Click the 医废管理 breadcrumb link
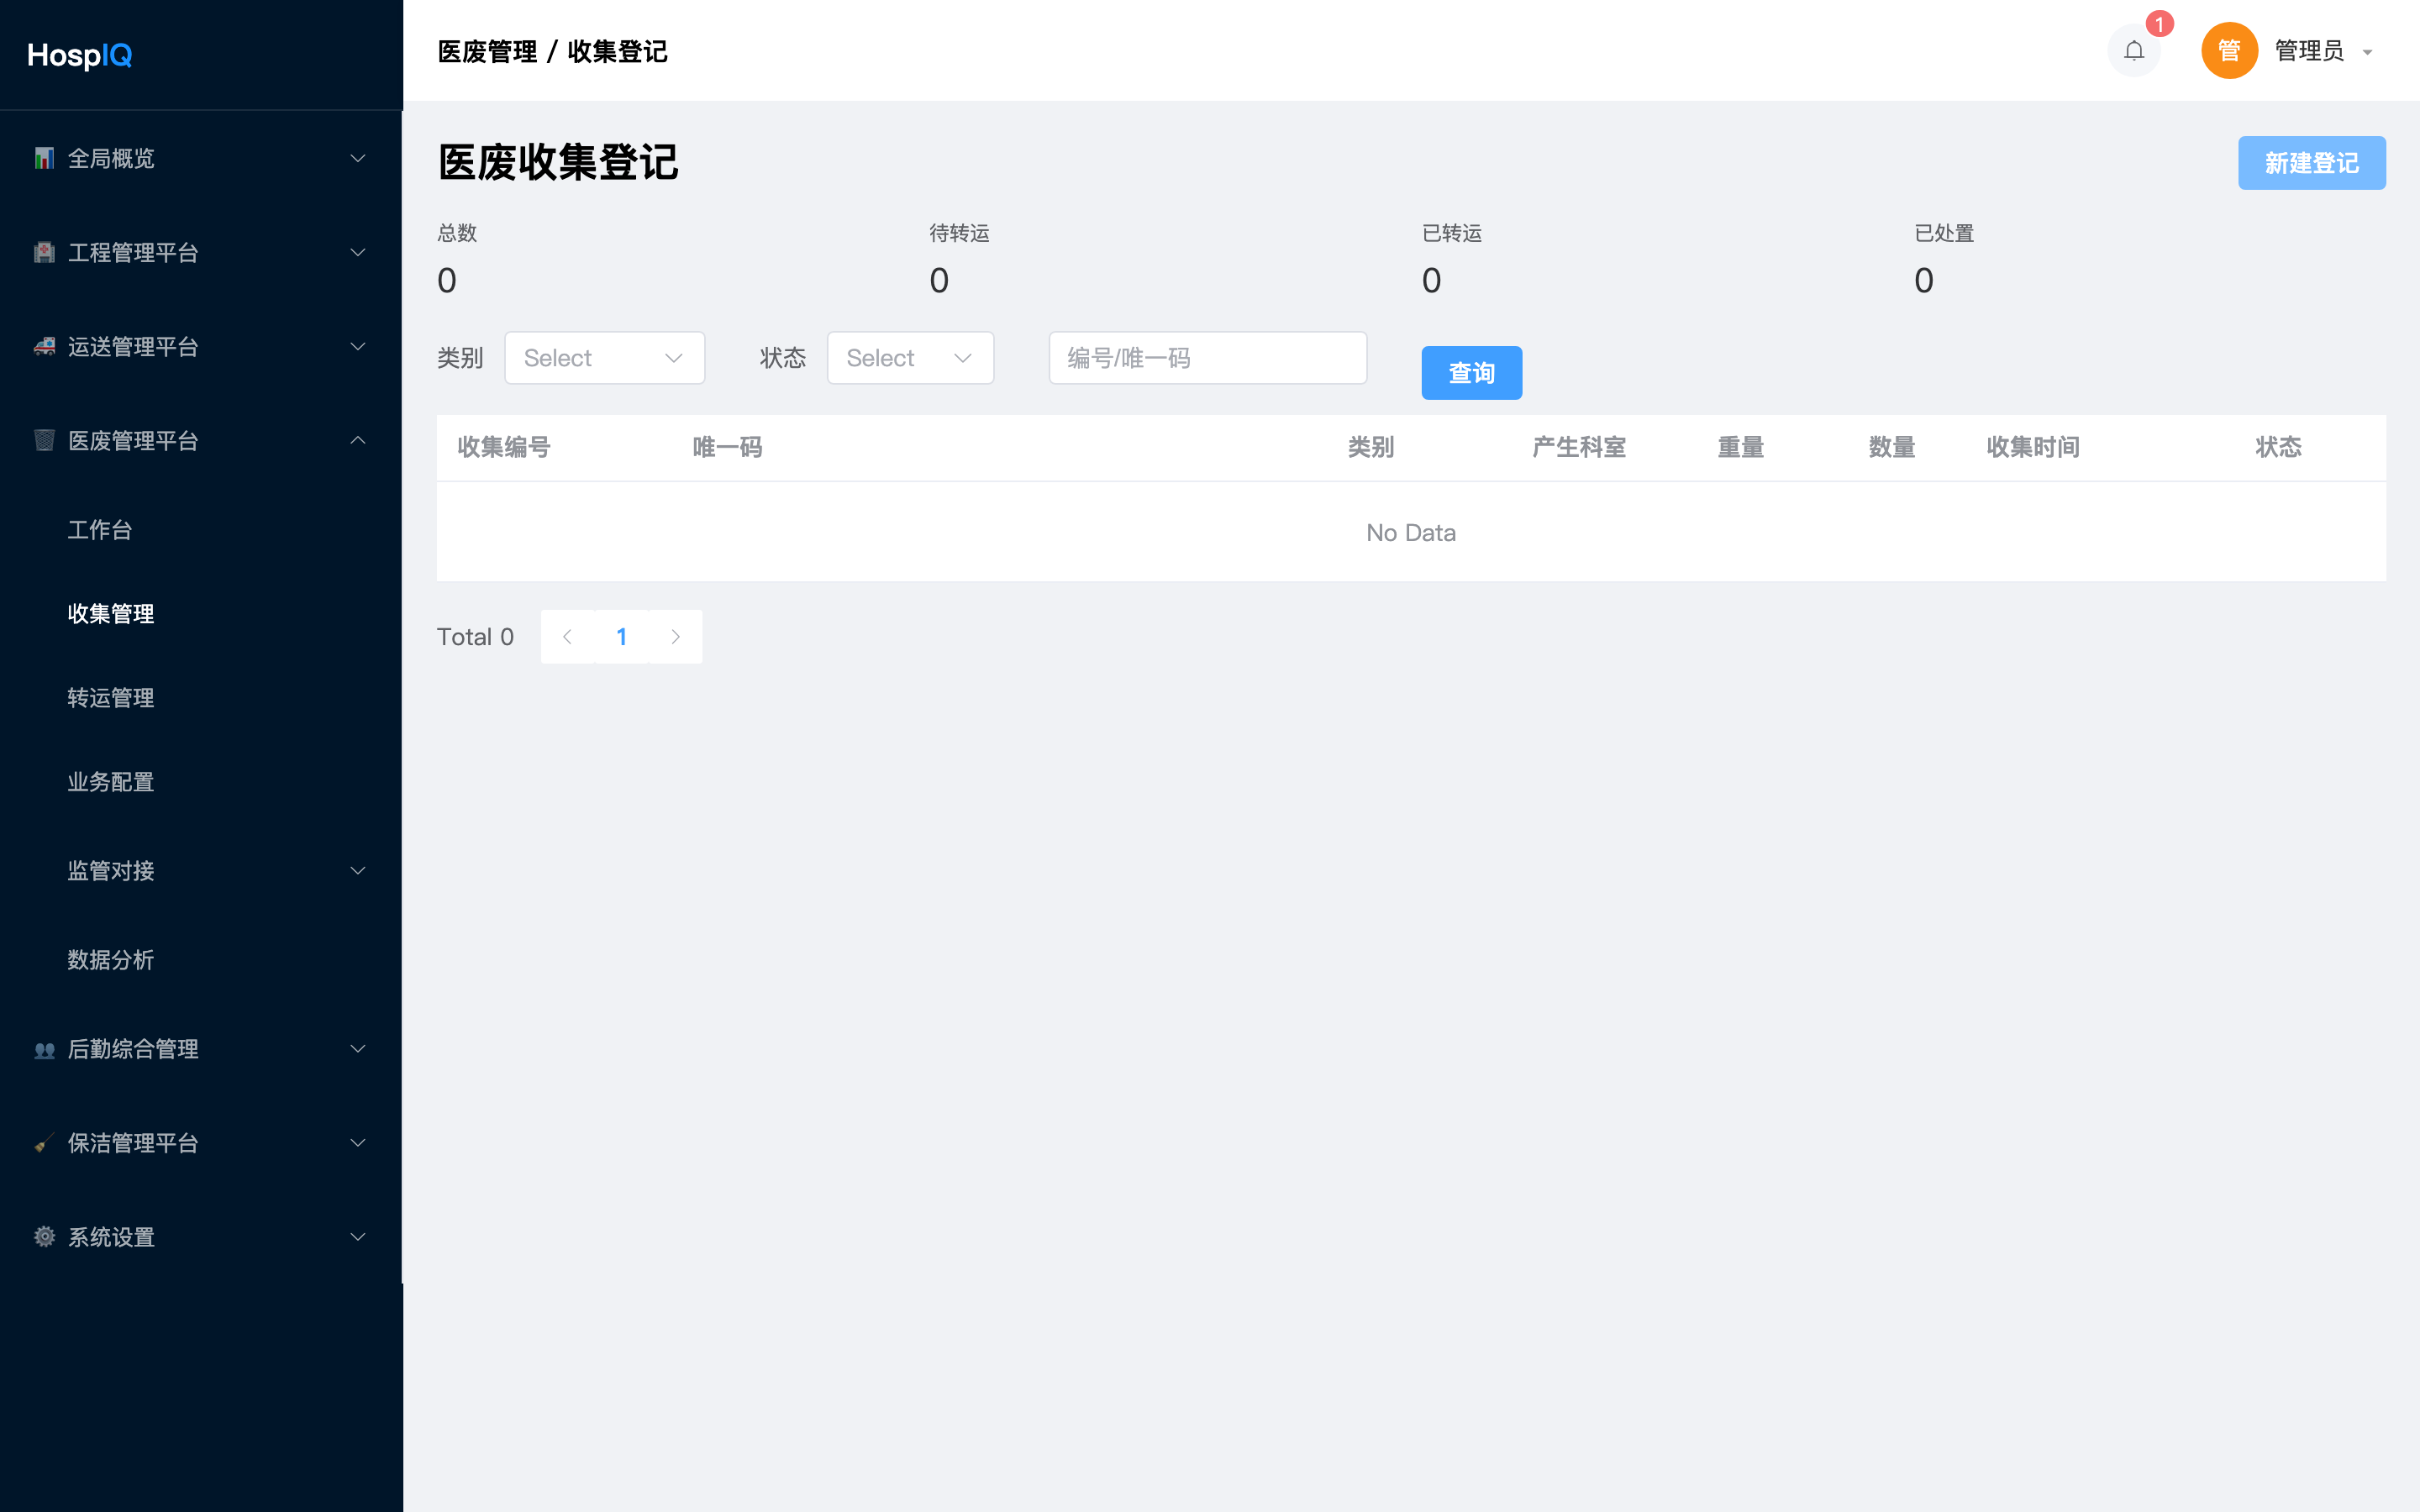Screen dimensions: 2420x1512 (x=487, y=52)
